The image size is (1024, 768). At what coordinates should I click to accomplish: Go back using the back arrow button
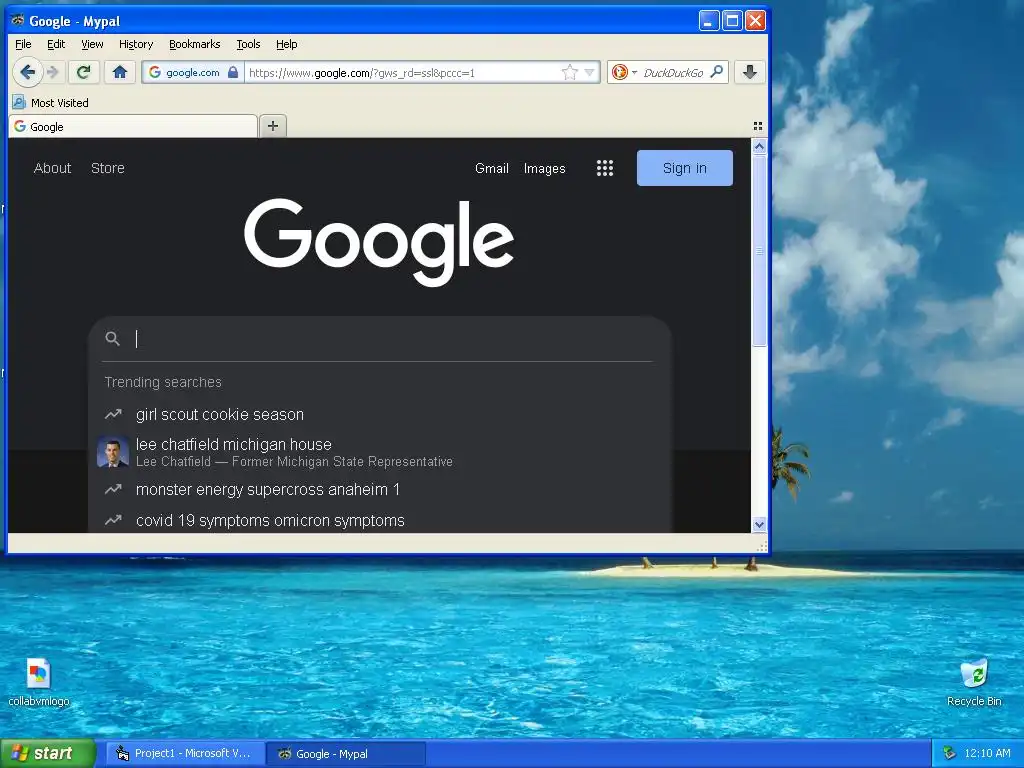click(x=27, y=72)
